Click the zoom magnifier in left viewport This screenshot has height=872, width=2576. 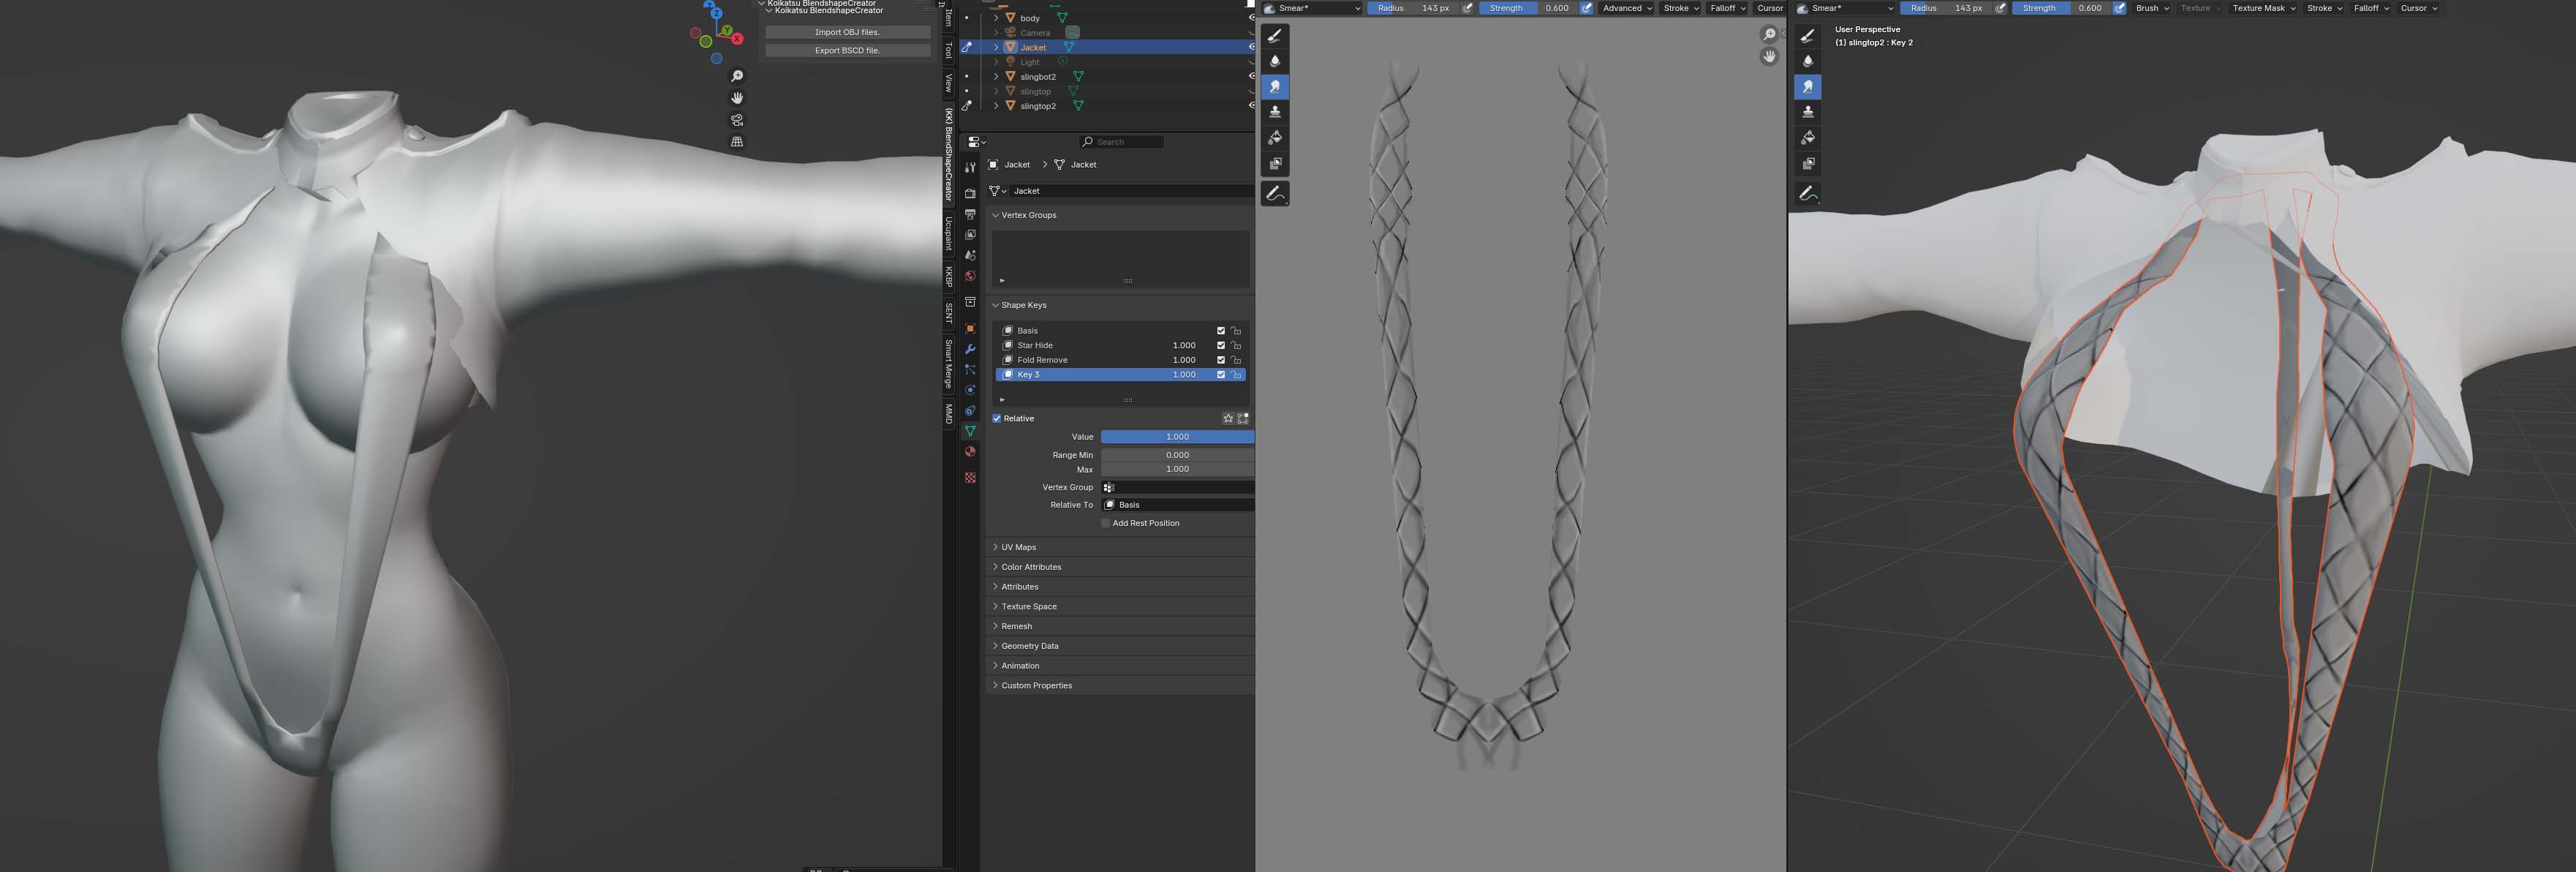tap(737, 76)
